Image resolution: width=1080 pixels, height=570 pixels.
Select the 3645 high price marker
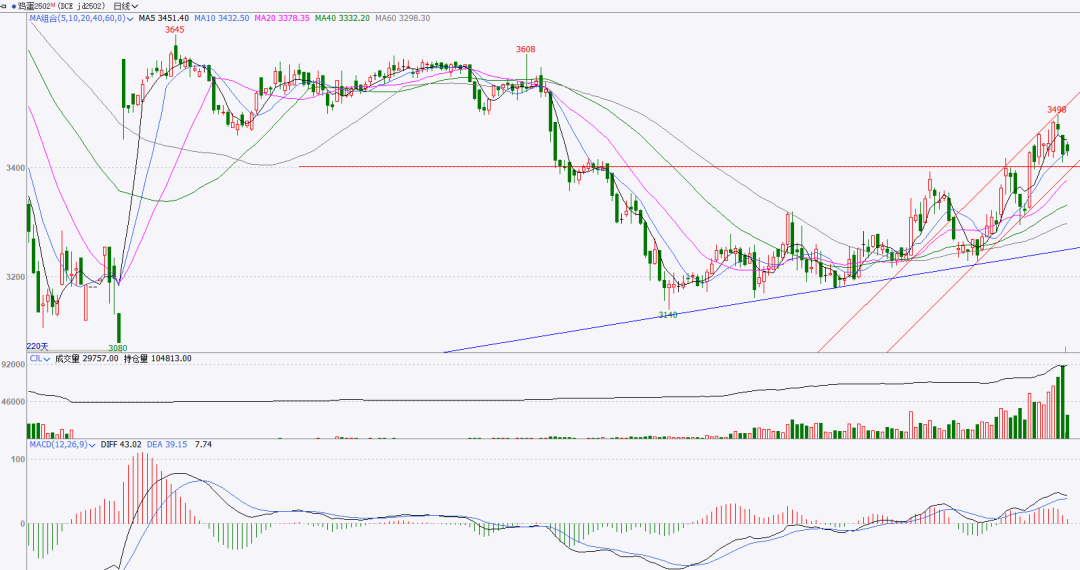(175, 30)
